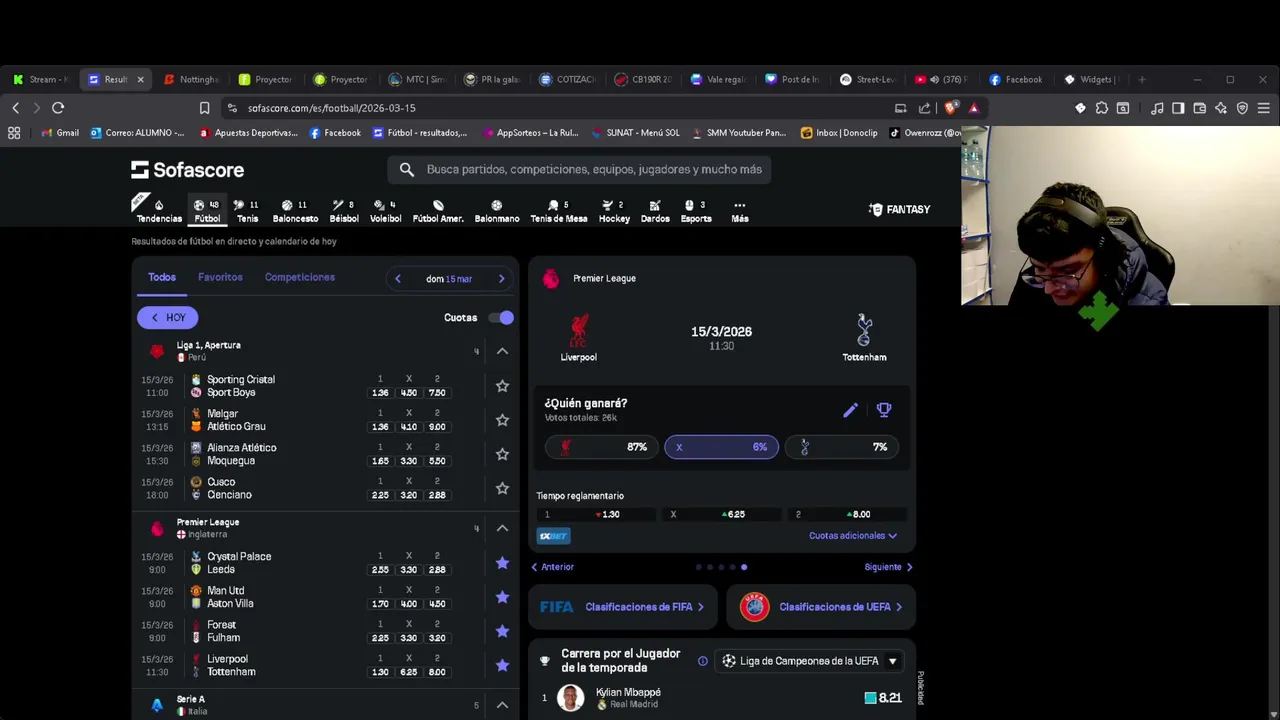Select the Tenis sport icon
1280x720 pixels.
(x=247, y=211)
